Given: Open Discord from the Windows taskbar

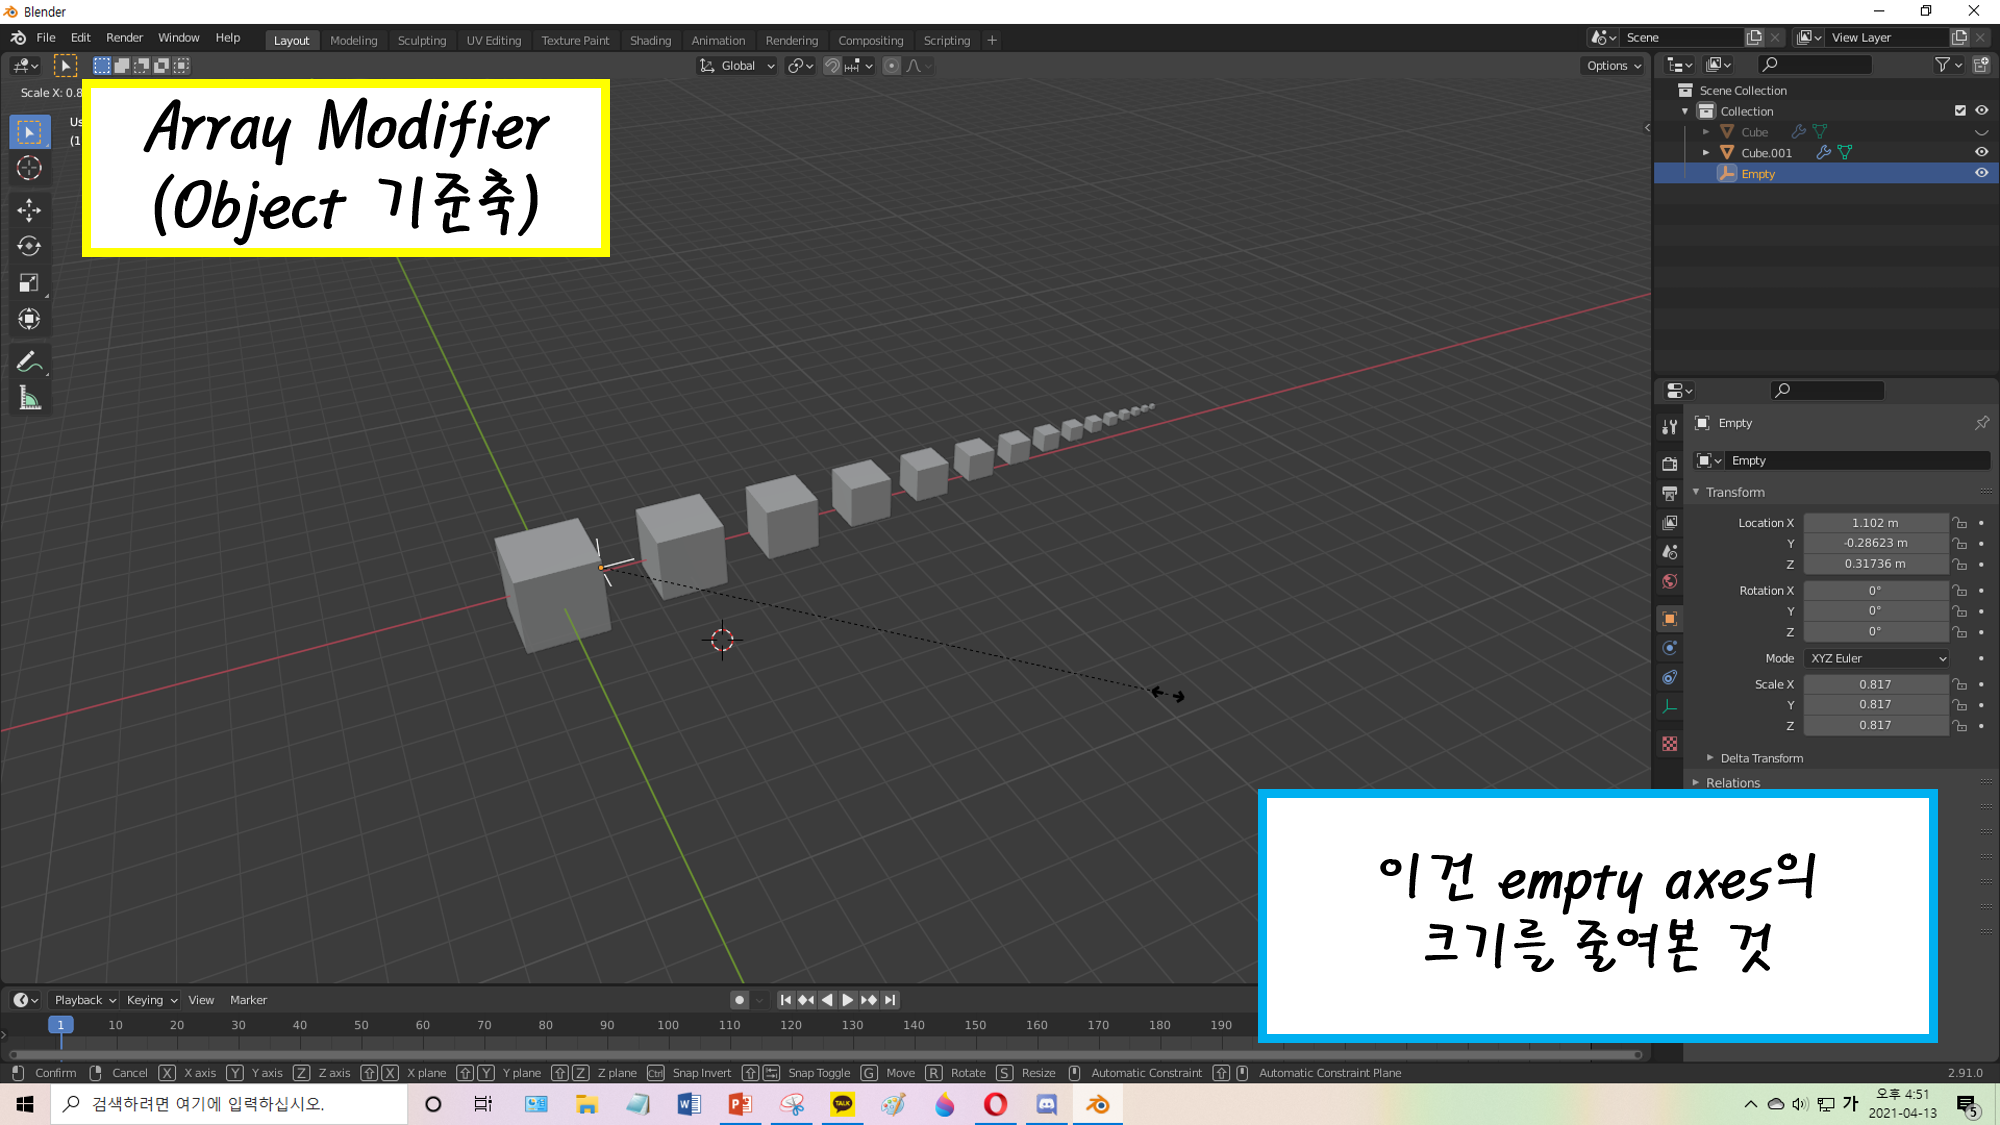Looking at the screenshot, I should point(1046,1104).
